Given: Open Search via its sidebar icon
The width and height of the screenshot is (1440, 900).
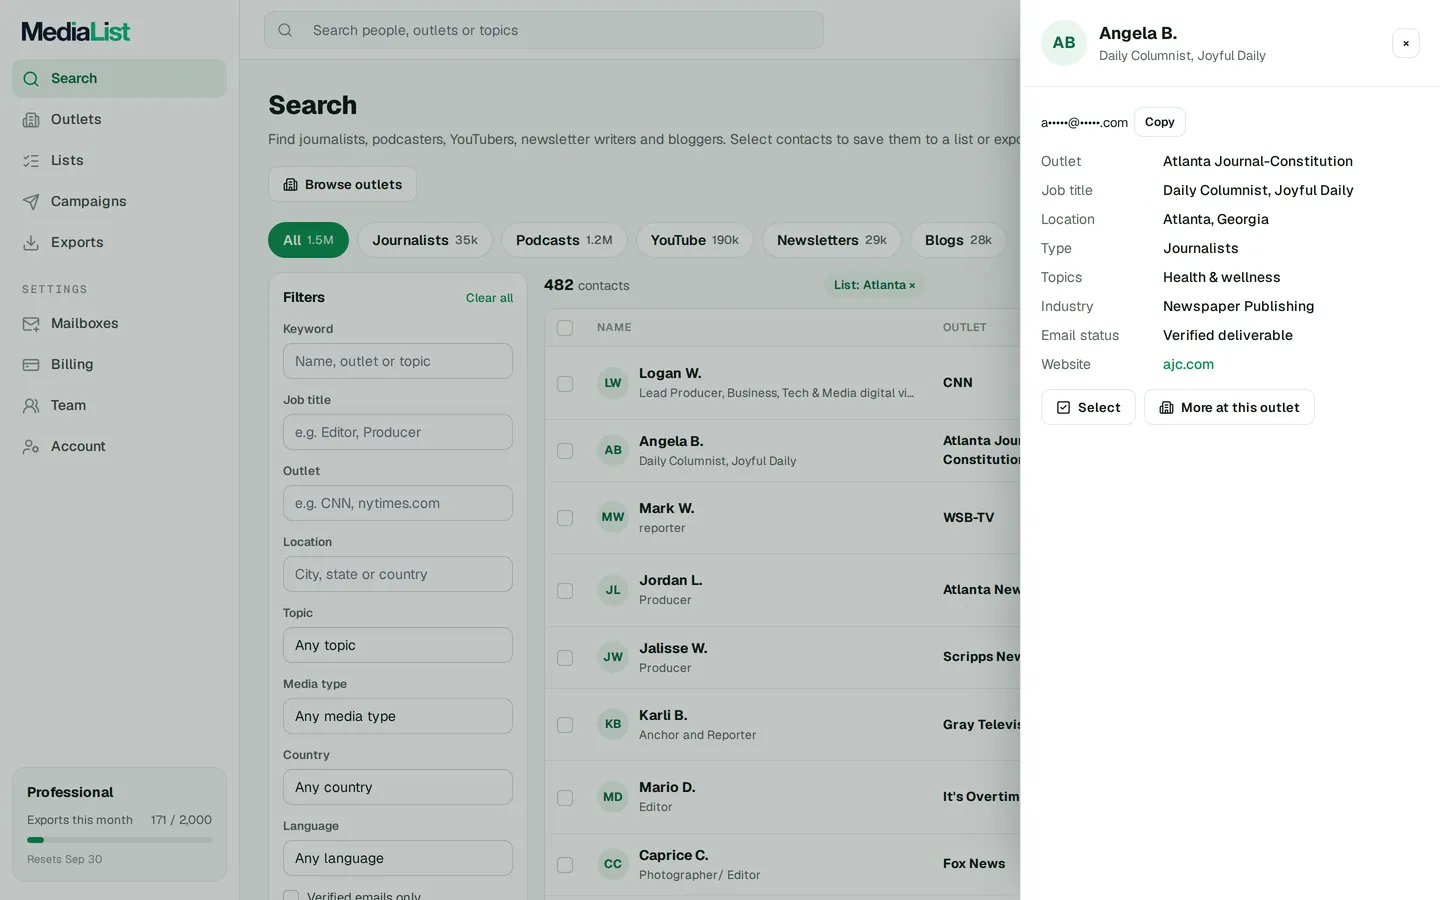Looking at the screenshot, I should point(31,78).
